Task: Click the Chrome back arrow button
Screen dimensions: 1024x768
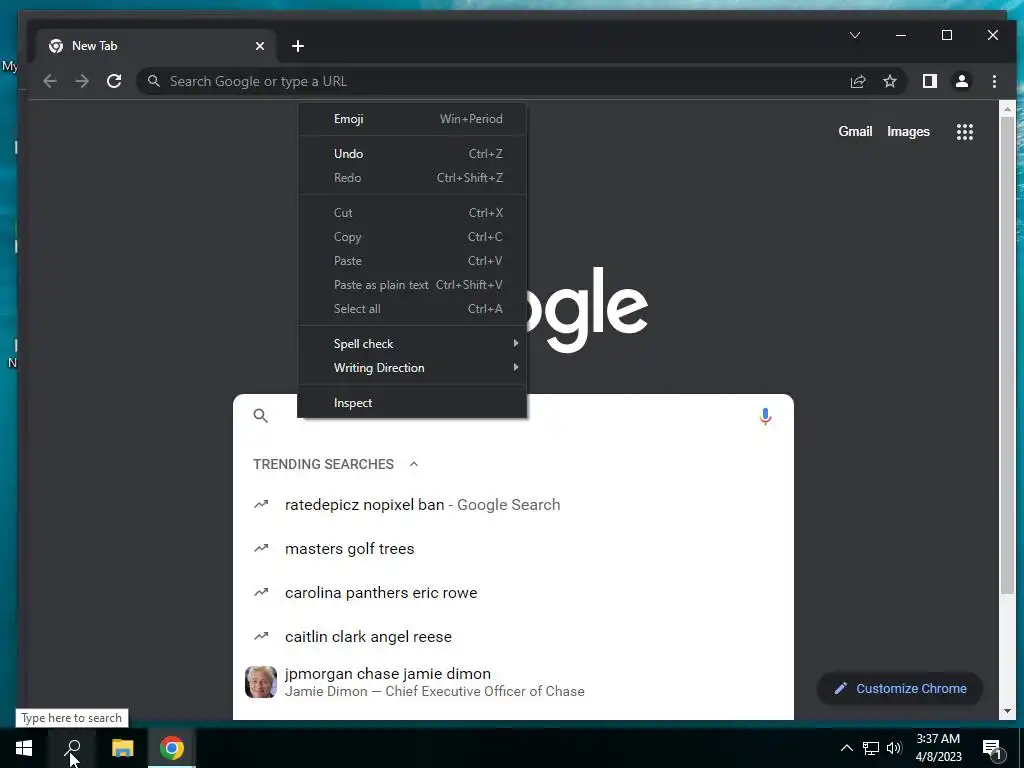Action: coord(50,81)
